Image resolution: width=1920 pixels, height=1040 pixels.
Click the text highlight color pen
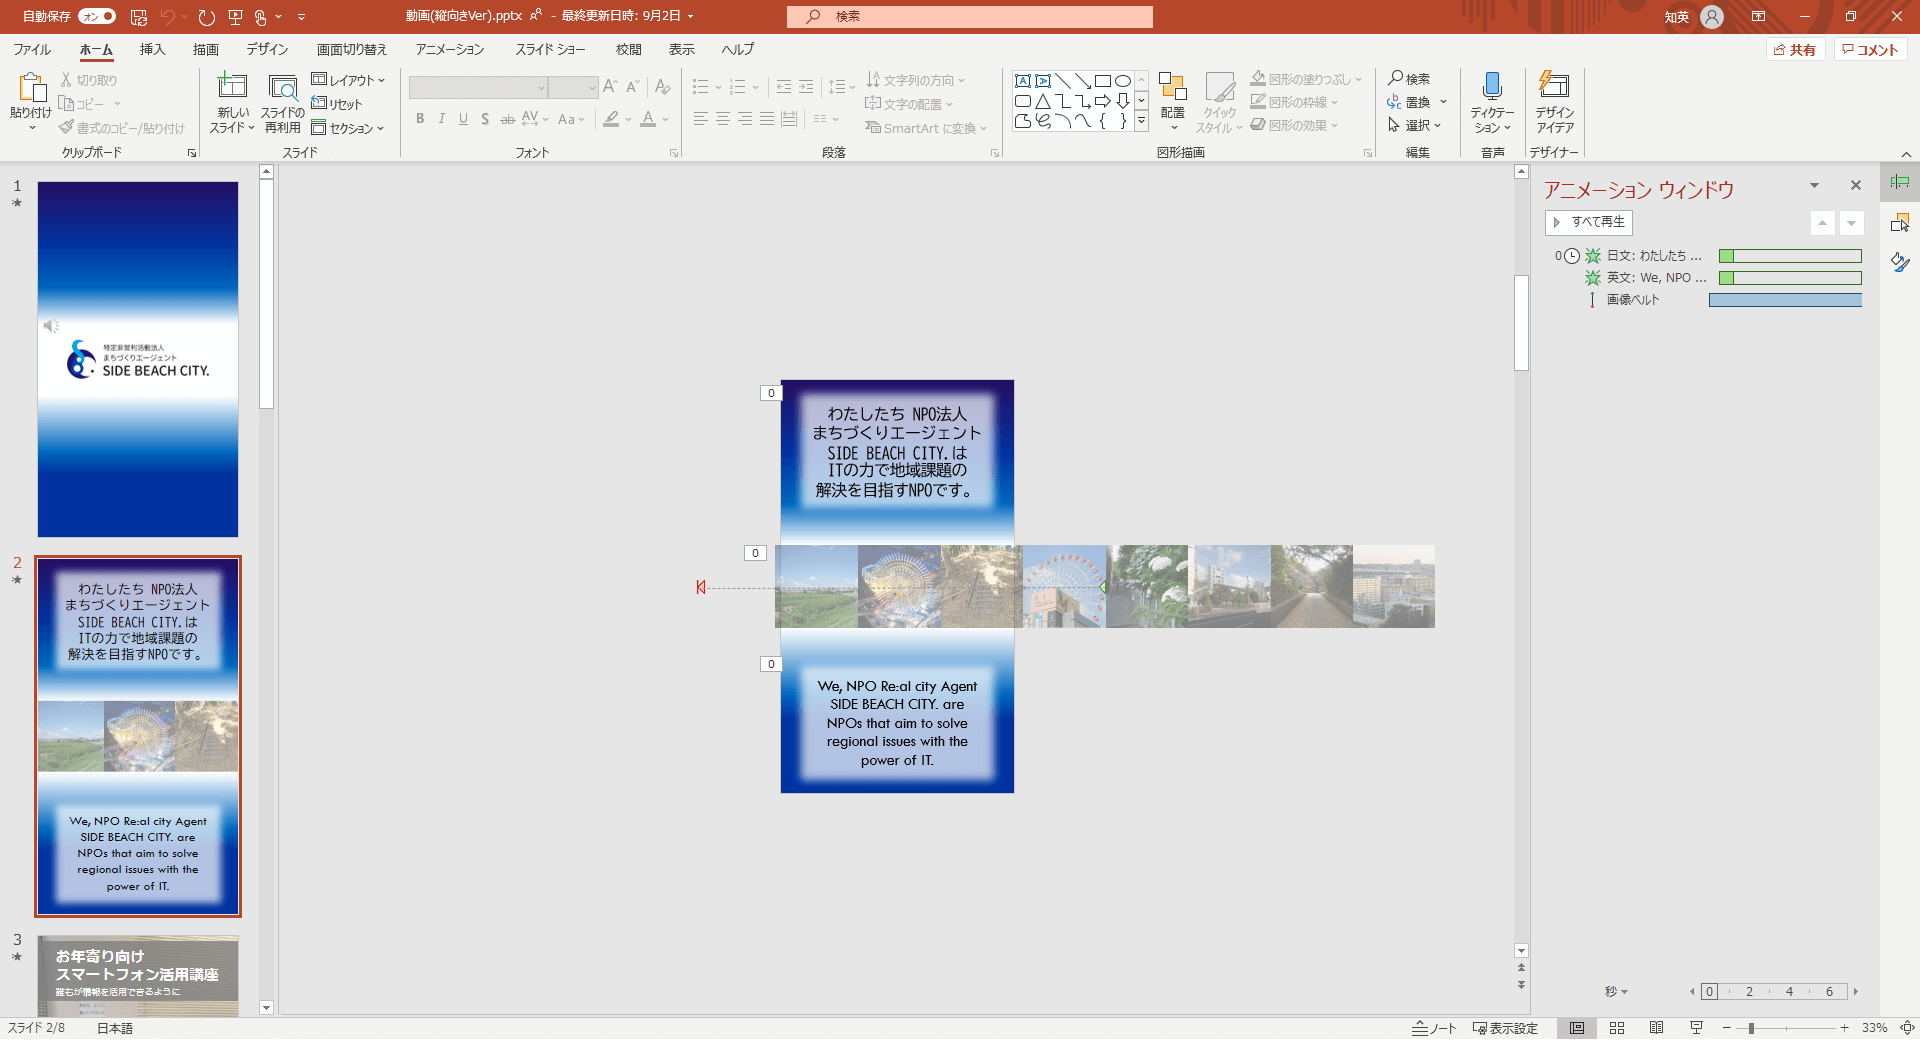(x=611, y=119)
